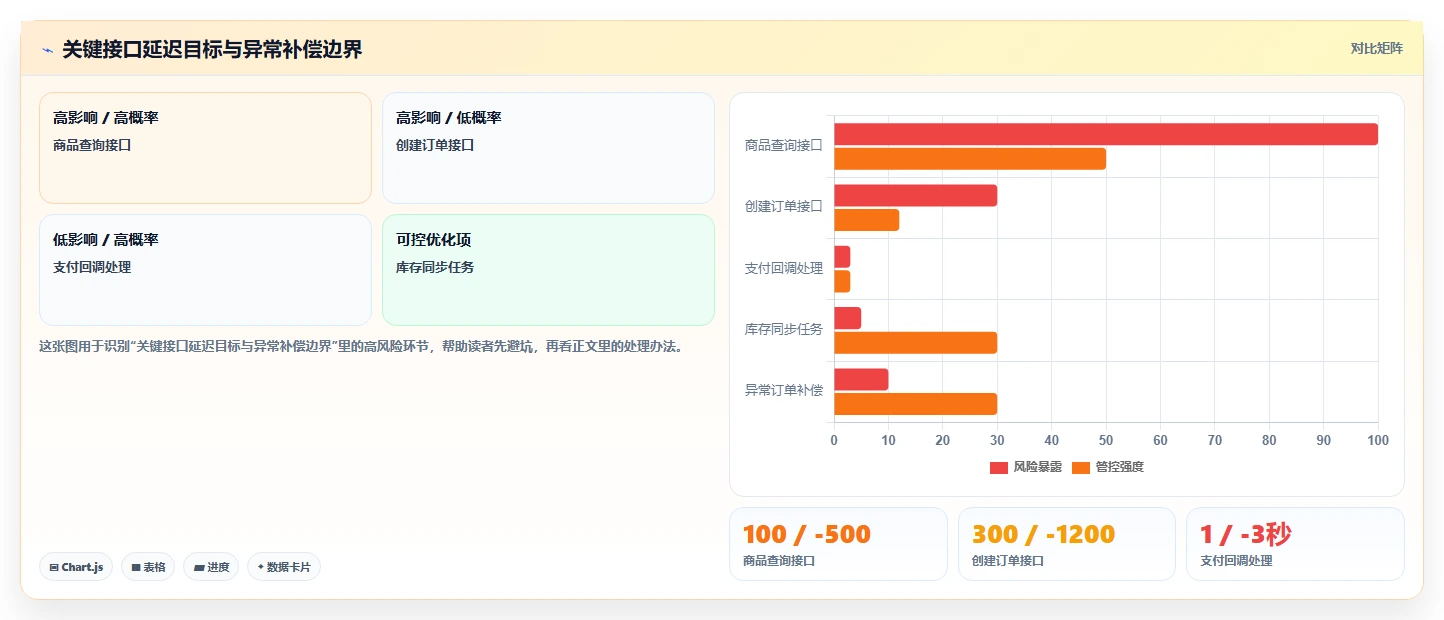Click the orange bar for 商品查询接口
This screenshot has width=1444, height=620.
click(970, 159)
